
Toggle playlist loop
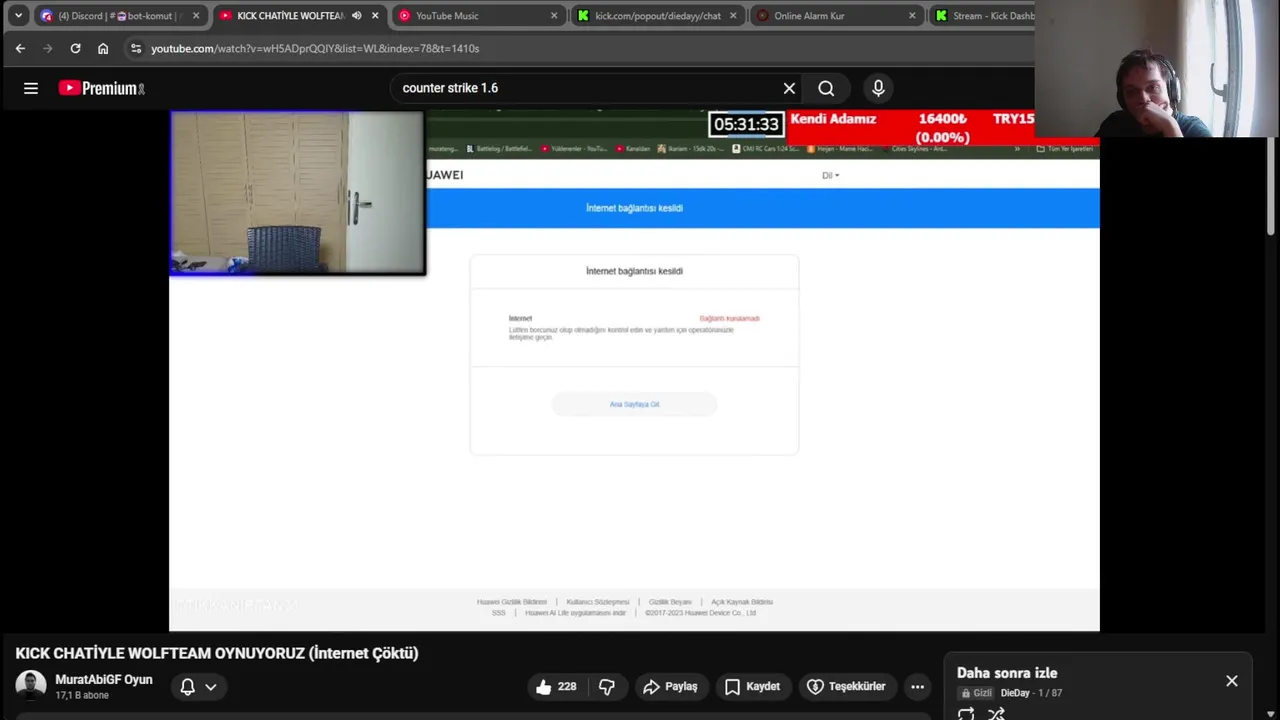click(966, 713)
